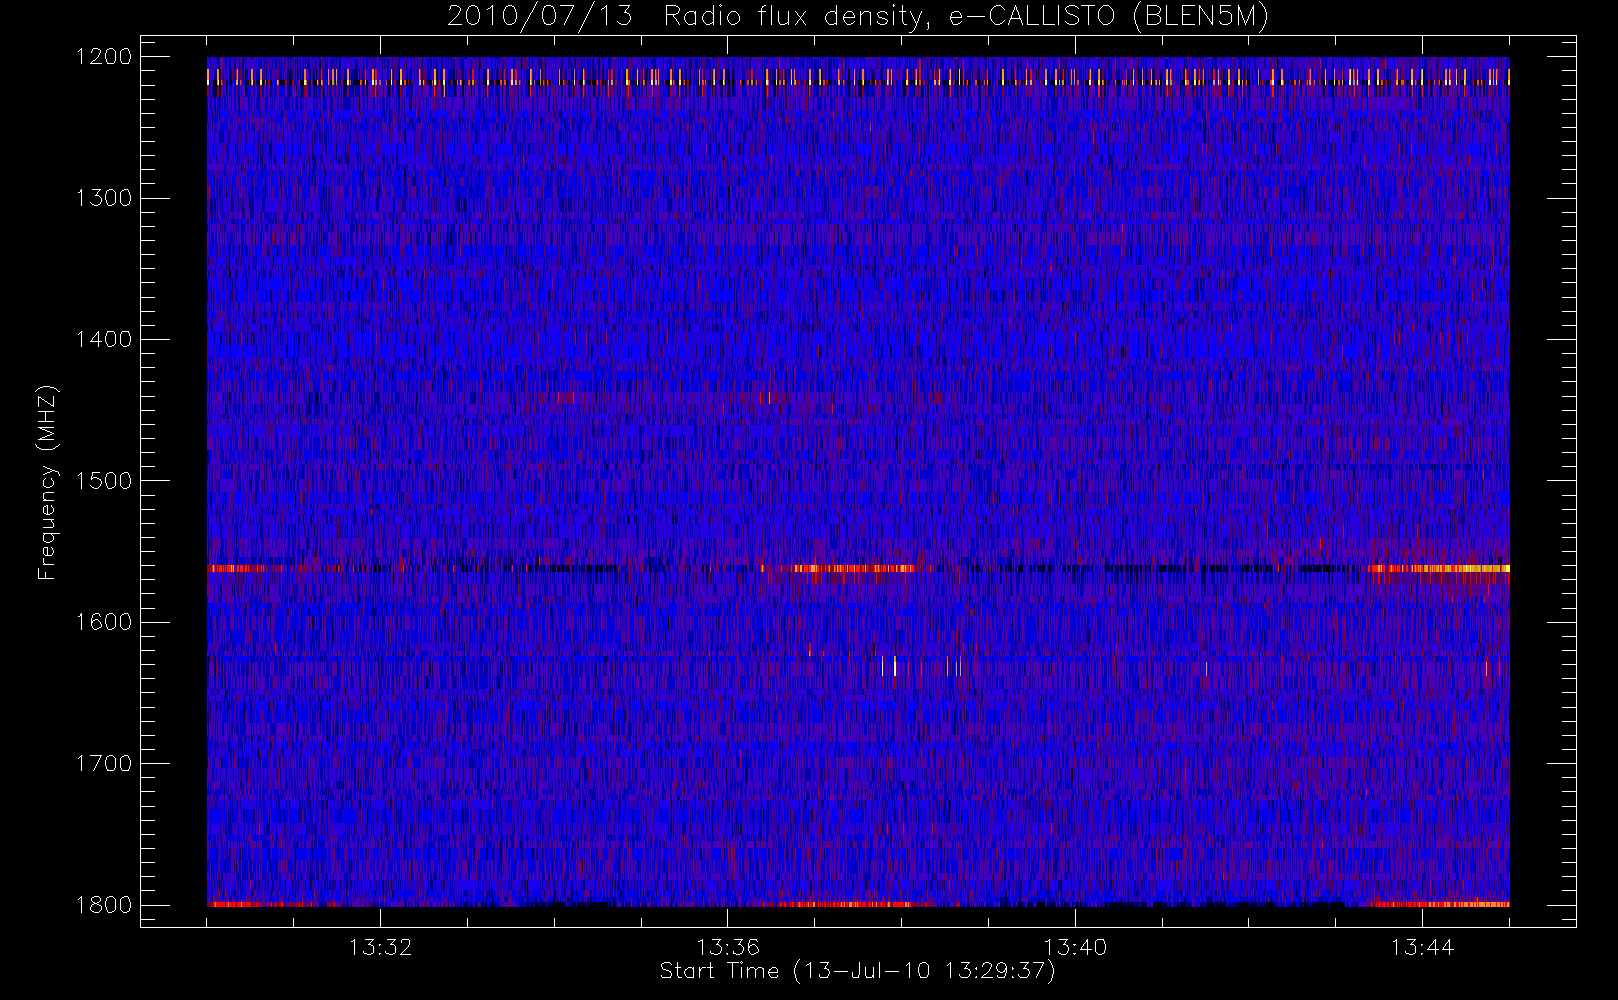This screenshot has width=1618, height=1000.
Task: Click the 1500 frequency tick label
Action: [x=104, y=481]
